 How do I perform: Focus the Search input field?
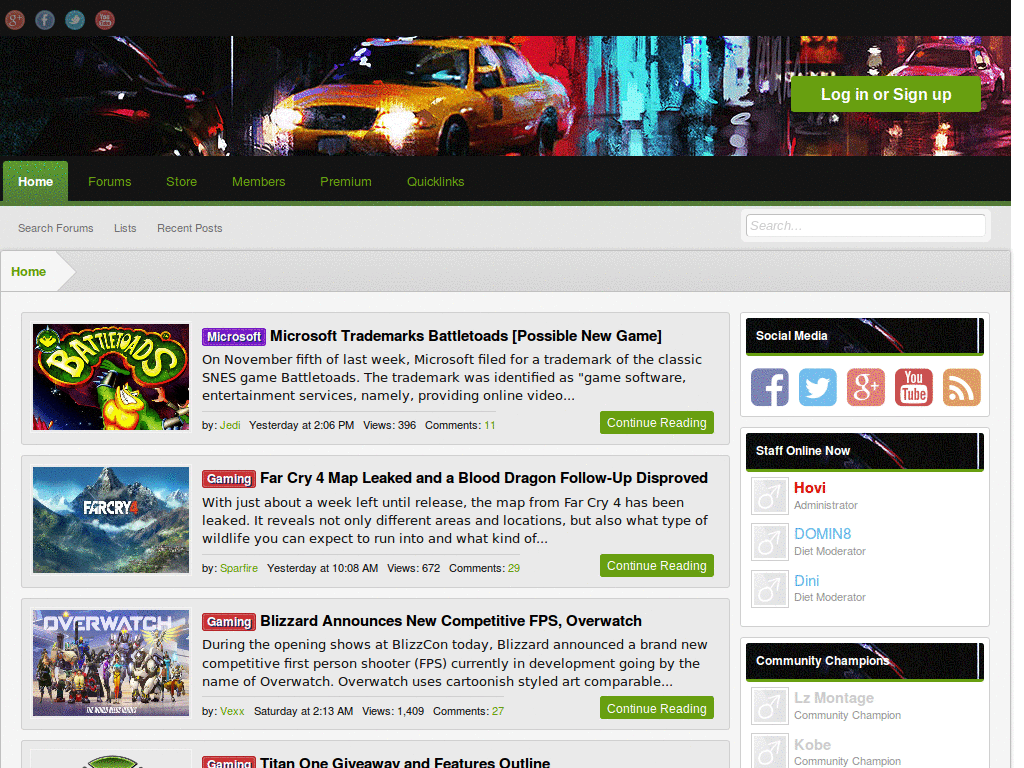coord(865,225)
